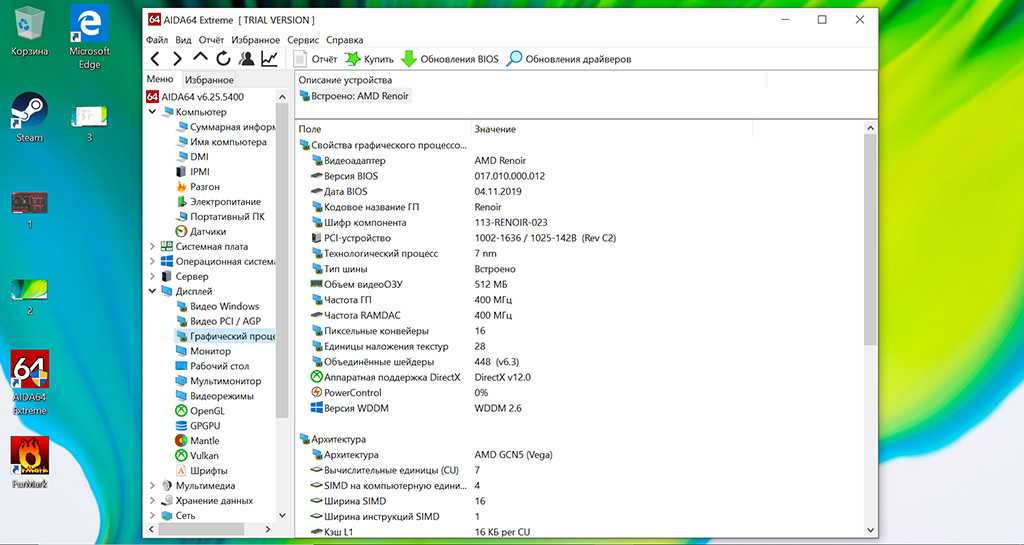Click the driver updates magnifier icon
This screenshot has width=1024, height=545.
[x=514, y=59]
